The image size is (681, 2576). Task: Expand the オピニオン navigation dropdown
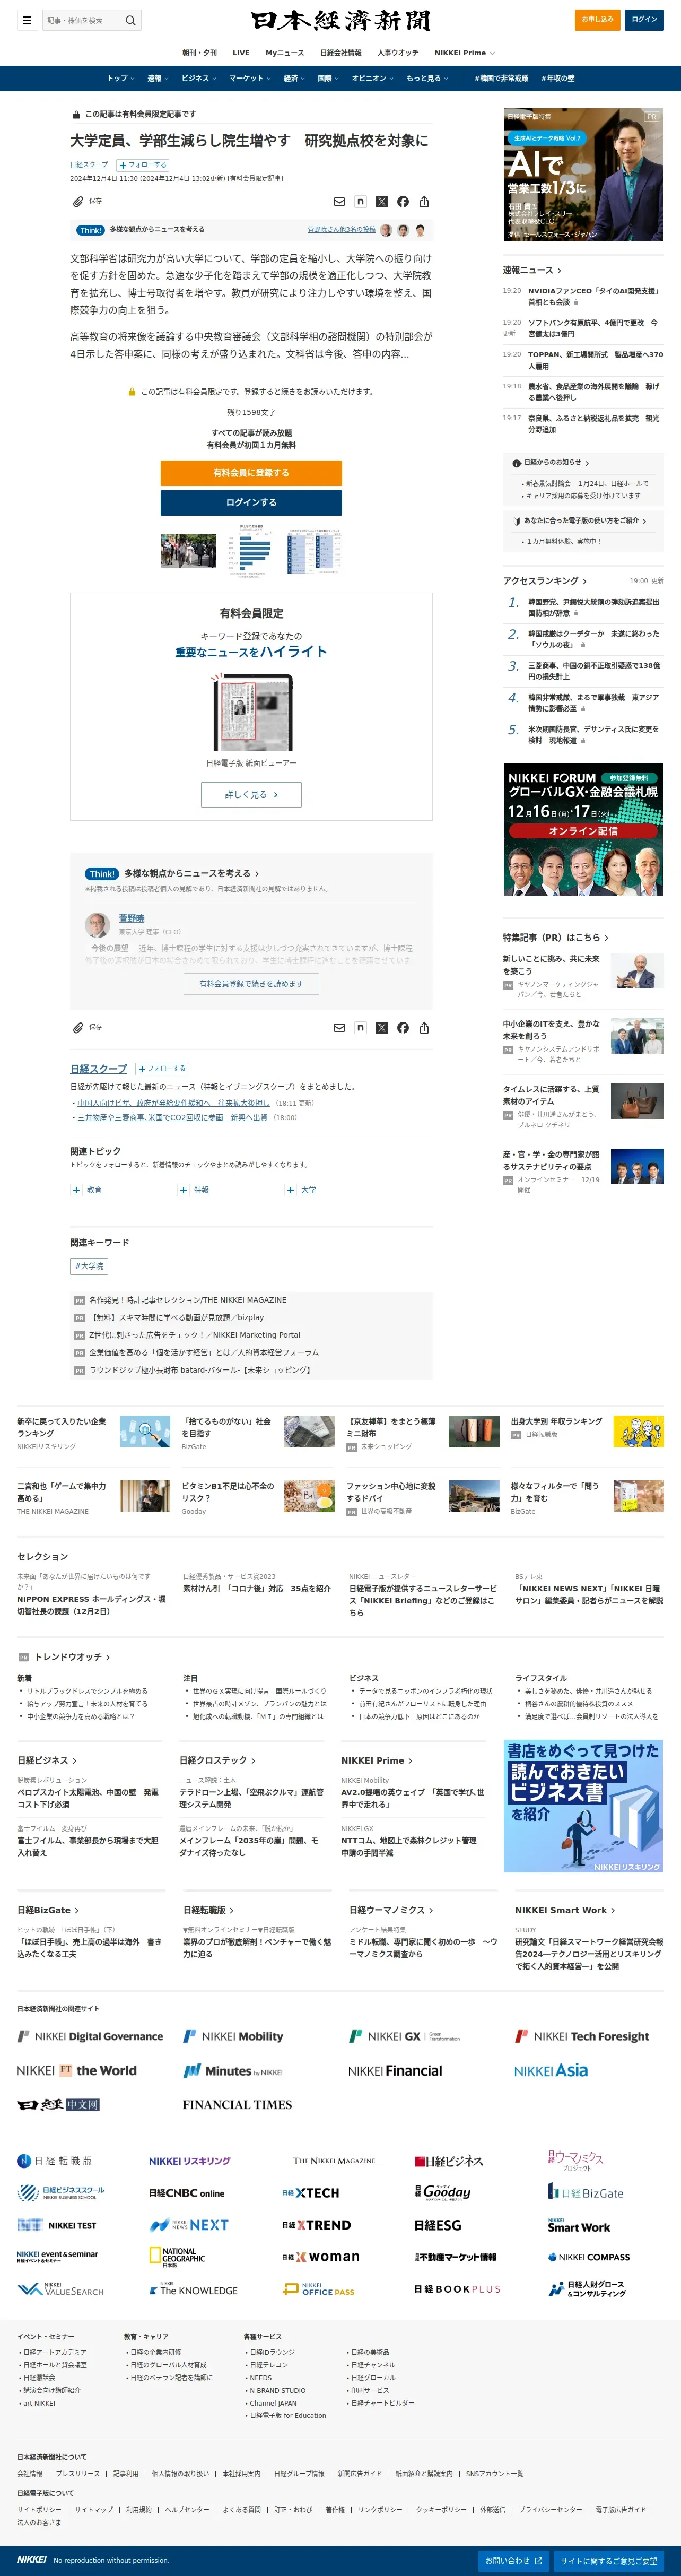[x=372, y=78]
